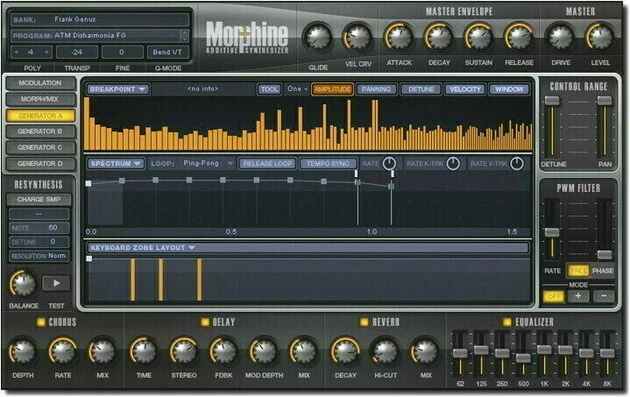The image size is (630, 397).
Task: Open the Program preset selector
Action: click(x=100, y=35)
